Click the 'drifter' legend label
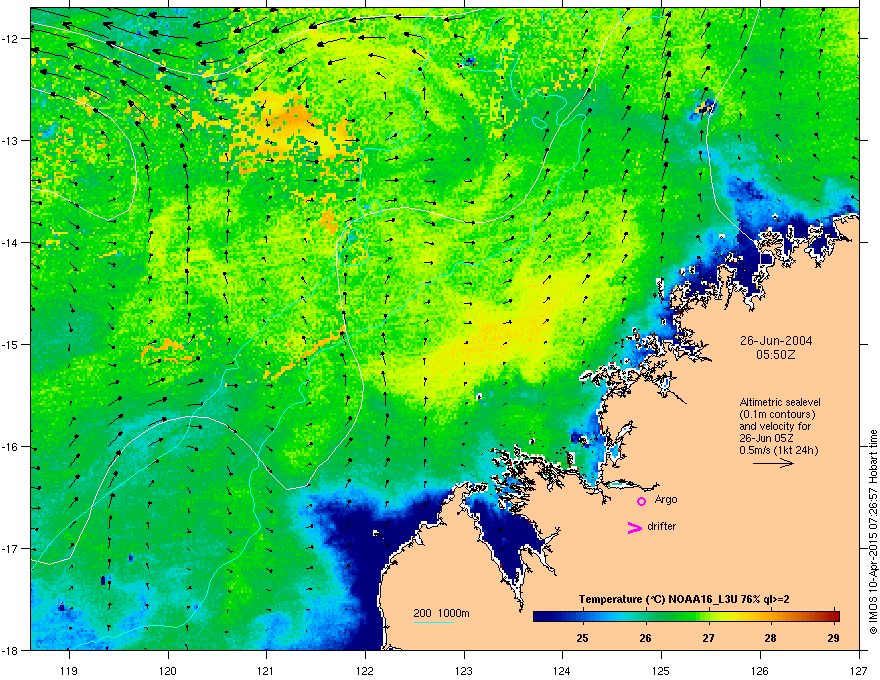 pos(662,526)
